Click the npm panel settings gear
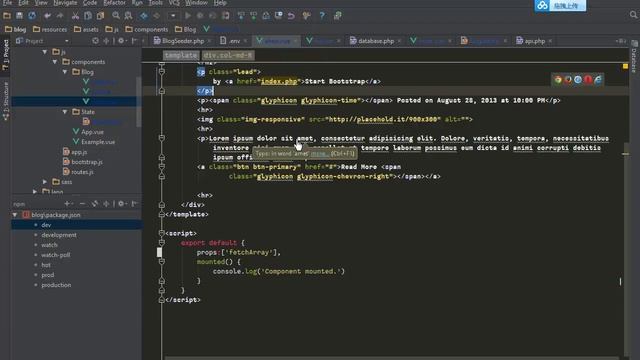Viewport: 640px width, 360px height. pyautogui.click(x=121, y=204)
